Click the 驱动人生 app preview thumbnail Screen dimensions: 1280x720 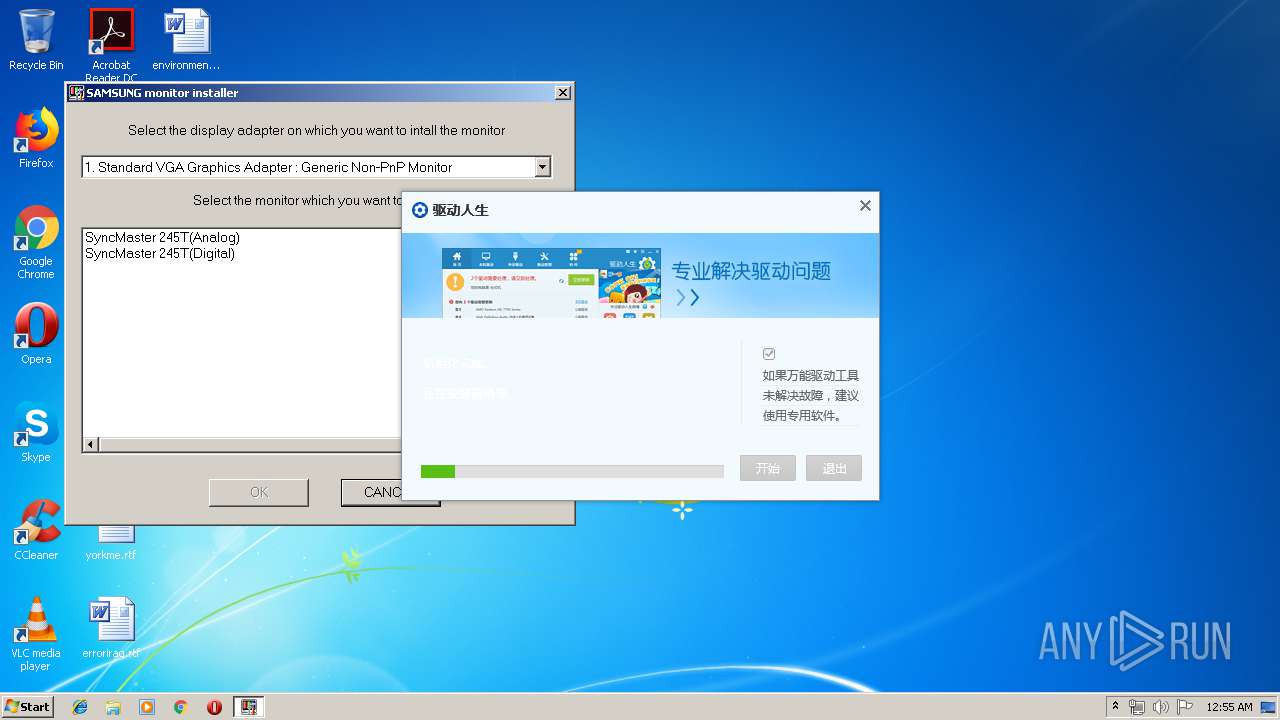(551, 283)
